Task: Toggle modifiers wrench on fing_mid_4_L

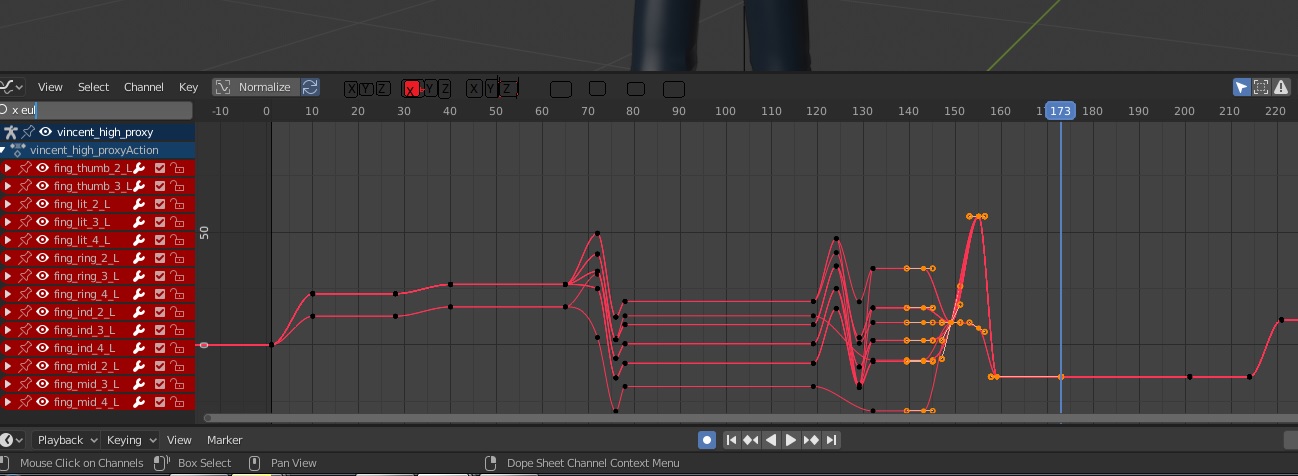Action: 140,402
